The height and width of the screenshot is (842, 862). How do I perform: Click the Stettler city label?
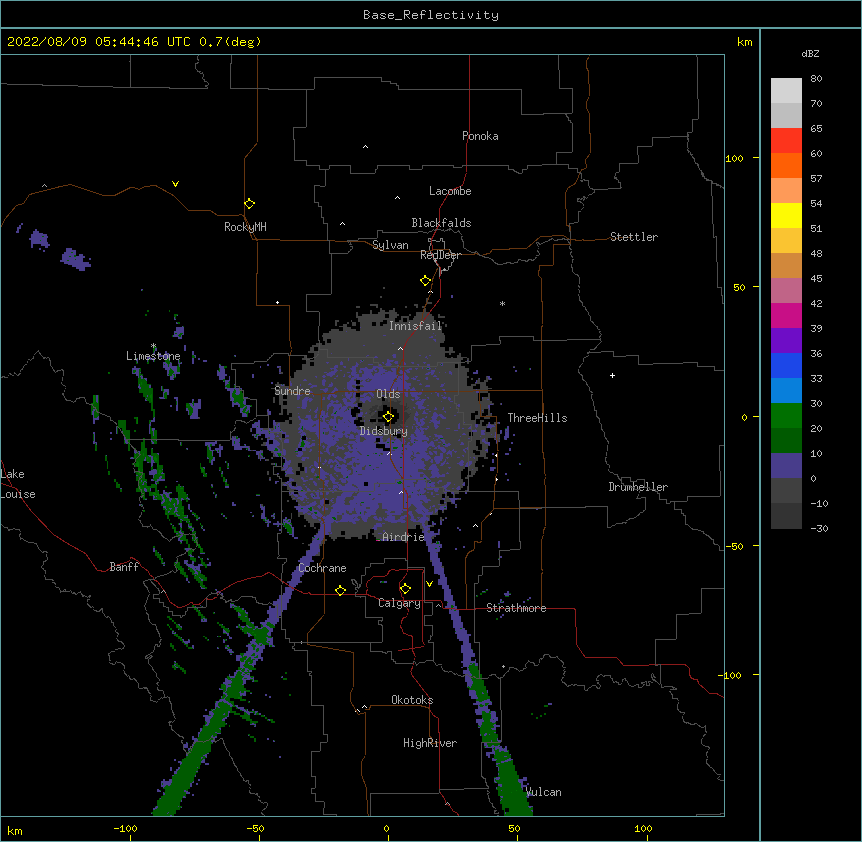pyautogui.click(x=634, y=237)
